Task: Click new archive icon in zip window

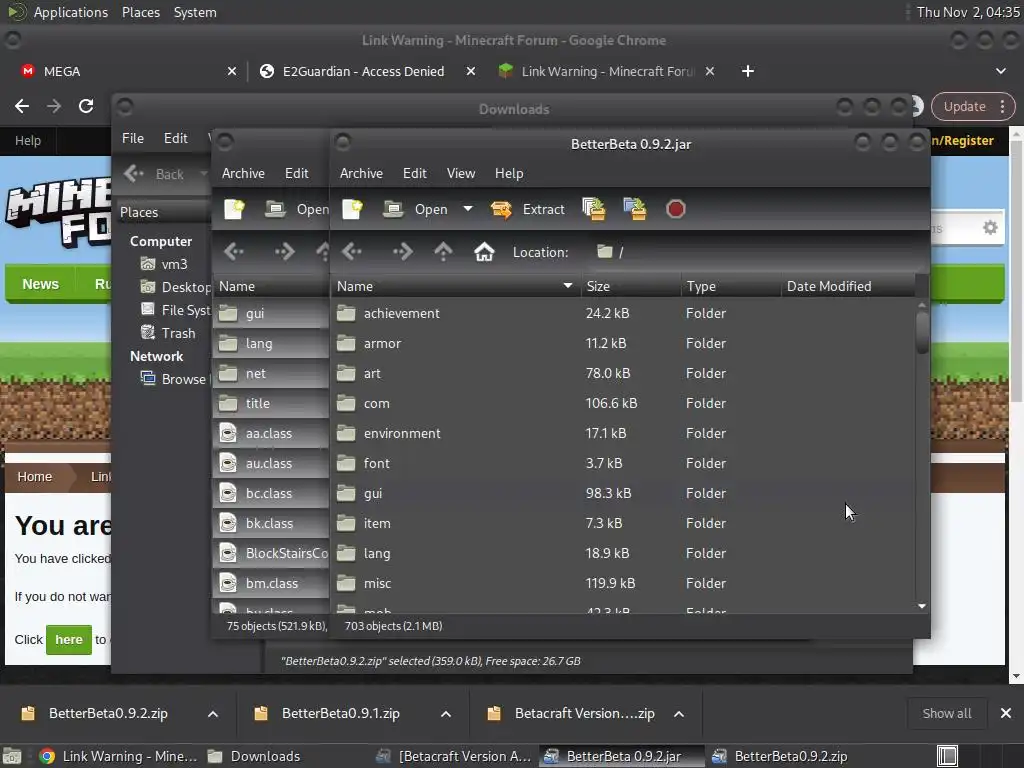Action: 234,209
